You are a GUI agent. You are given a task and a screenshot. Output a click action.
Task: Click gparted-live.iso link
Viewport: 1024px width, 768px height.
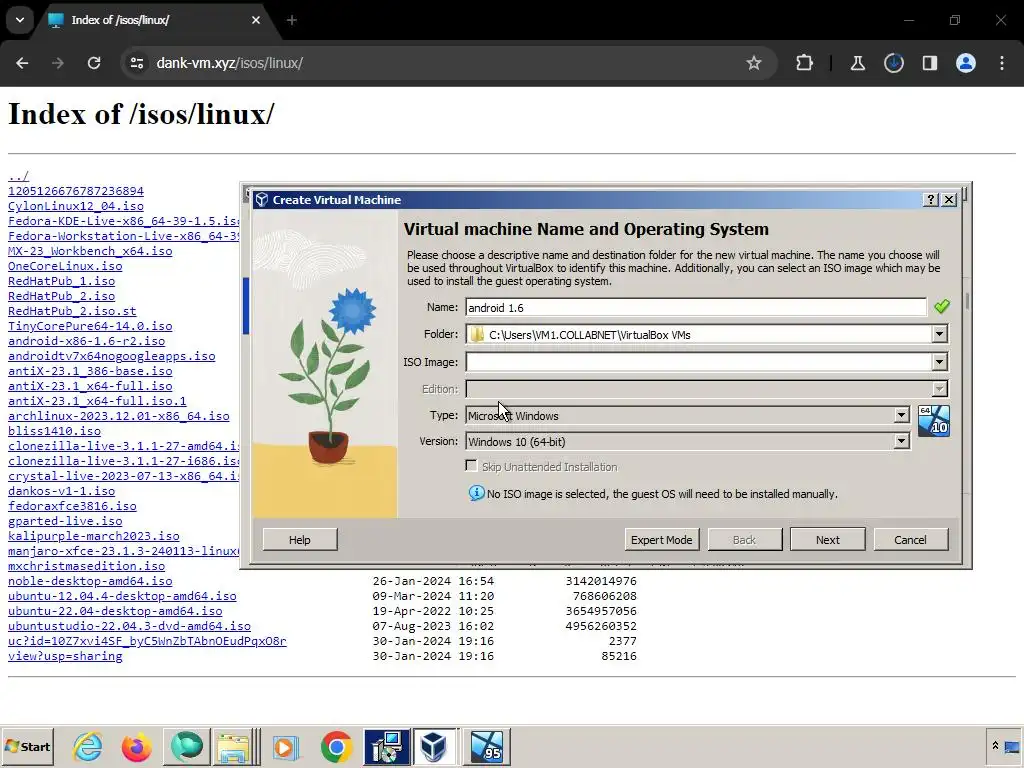coord(65,520)
